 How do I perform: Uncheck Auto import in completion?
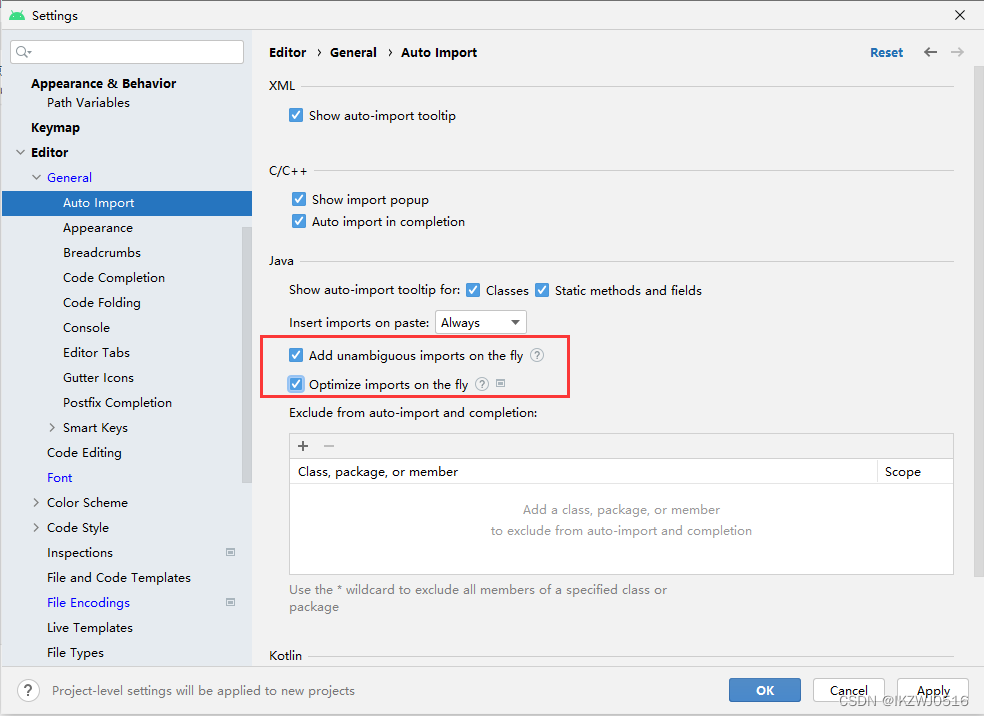(x=299, y=221)
